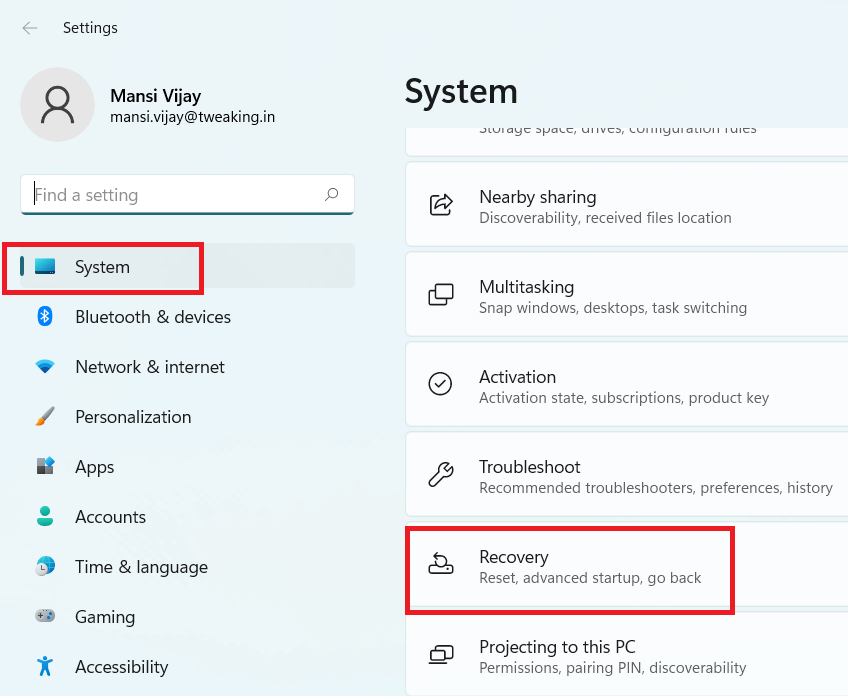Click 'Reset, advanced startup, go back' description
The image size is (848, 696).
[590, 578]
